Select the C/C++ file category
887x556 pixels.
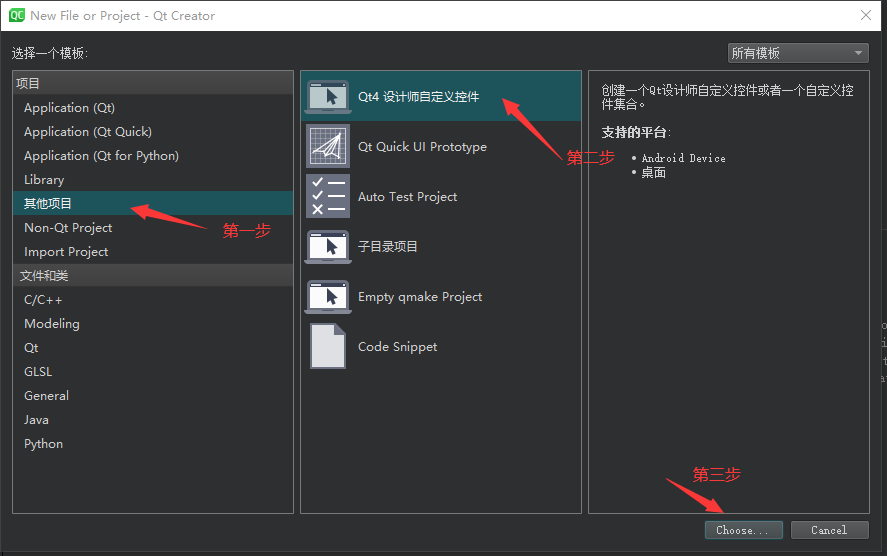(153, 300)
